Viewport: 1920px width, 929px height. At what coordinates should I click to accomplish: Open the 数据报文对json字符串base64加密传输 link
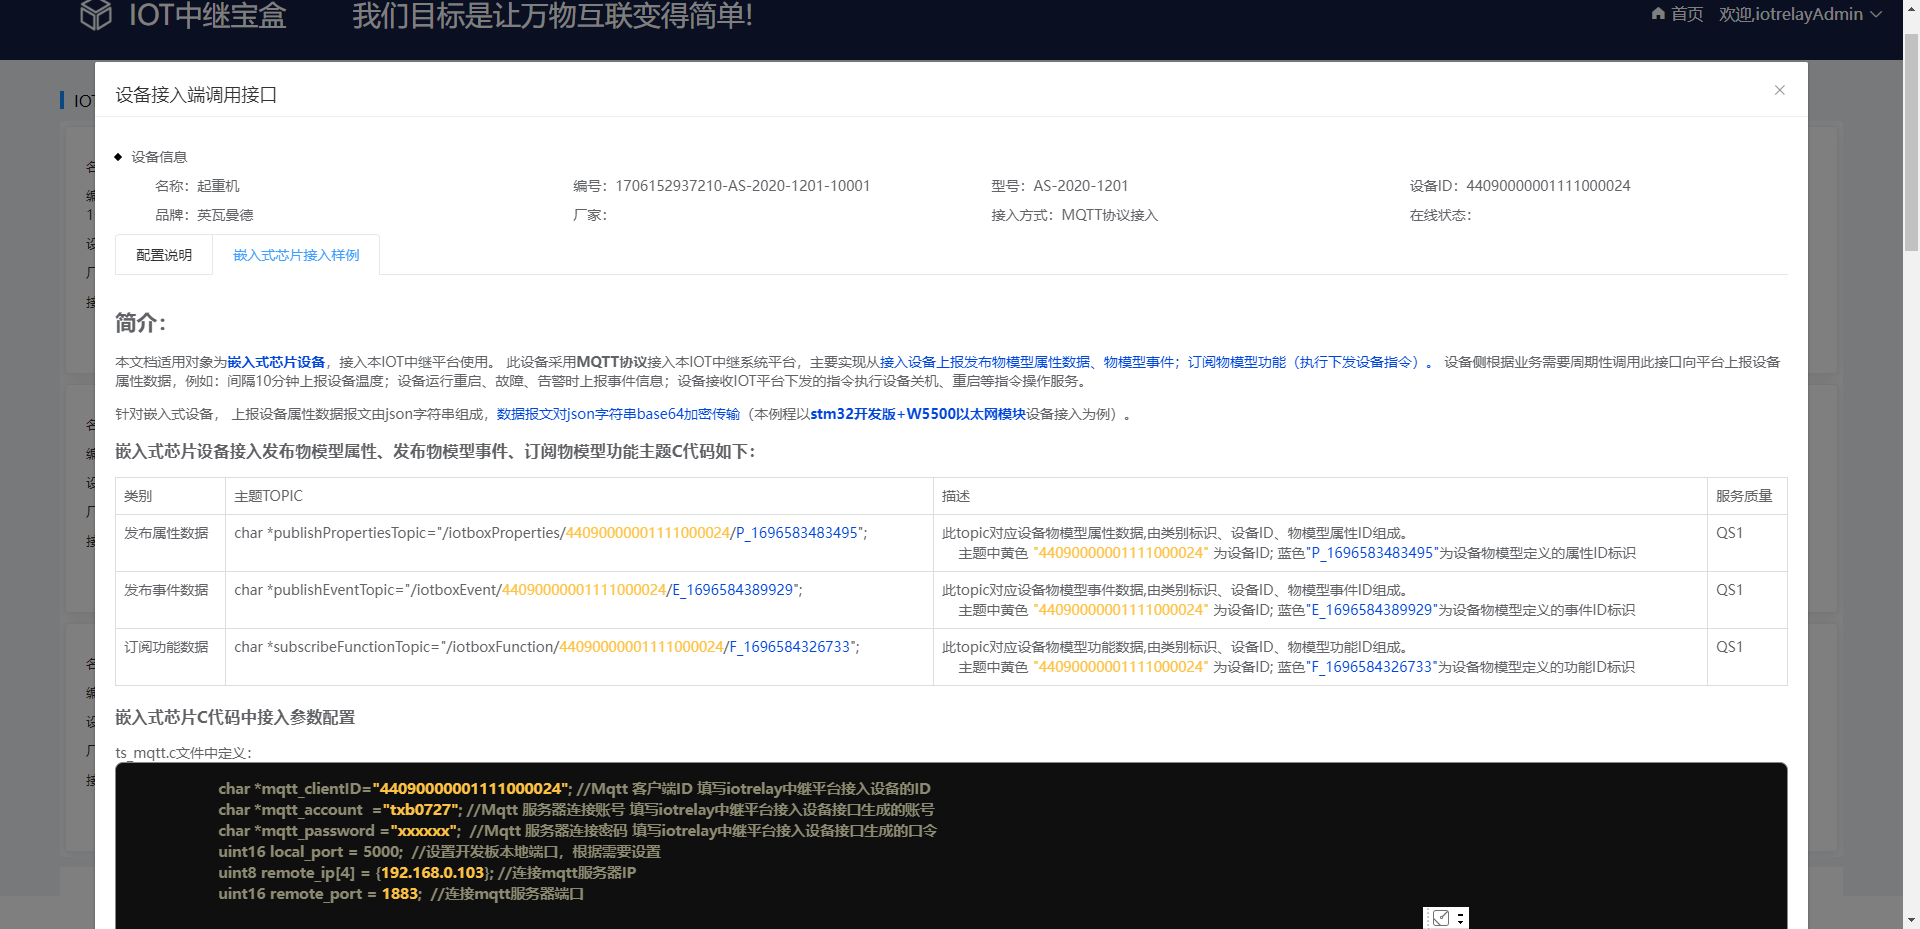(617, 413)
